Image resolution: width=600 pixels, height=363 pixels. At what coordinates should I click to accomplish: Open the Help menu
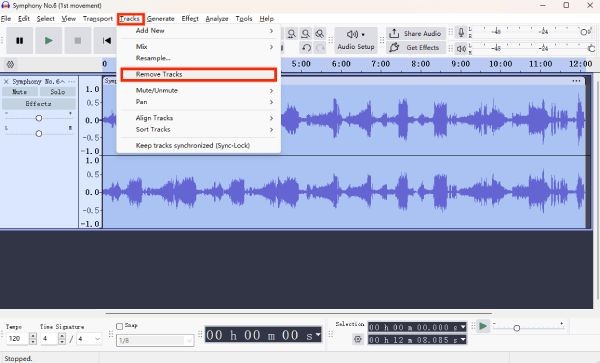[267, 18]
